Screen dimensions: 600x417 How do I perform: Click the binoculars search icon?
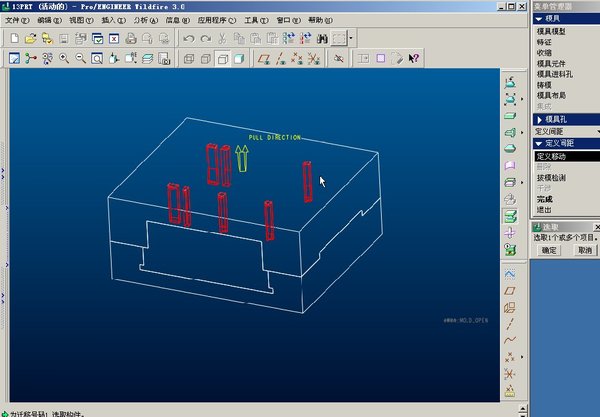click(x=322, y=38)
